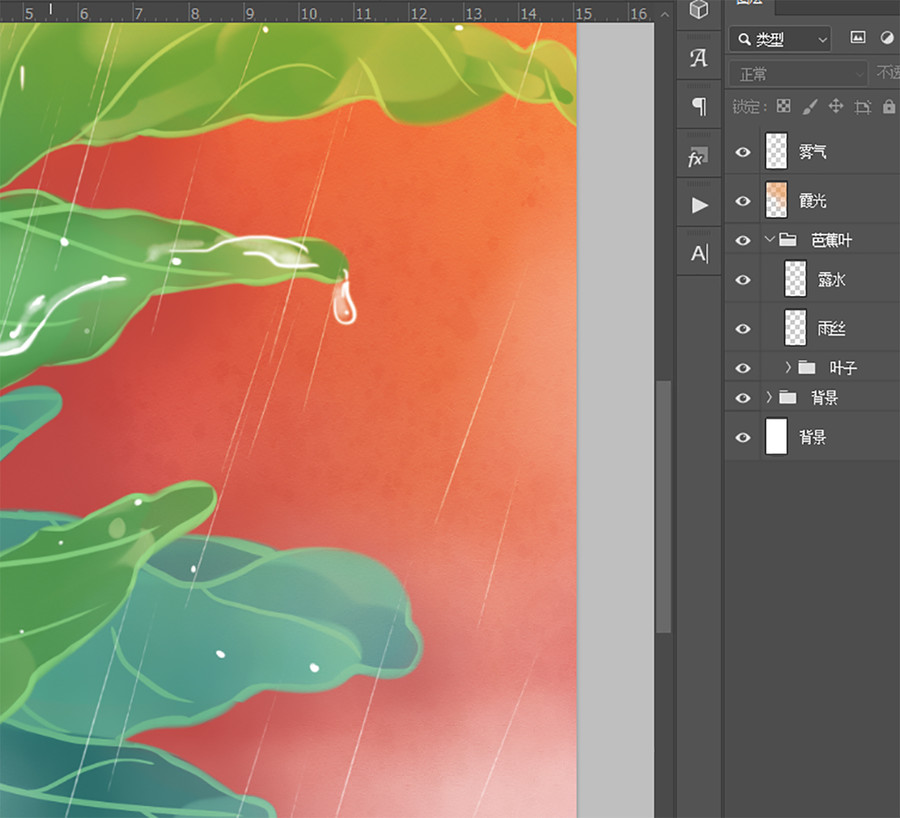Click the canvas scrollbar up arrow
This screenshot has width=900, height=818.
[x=664, y=14]
